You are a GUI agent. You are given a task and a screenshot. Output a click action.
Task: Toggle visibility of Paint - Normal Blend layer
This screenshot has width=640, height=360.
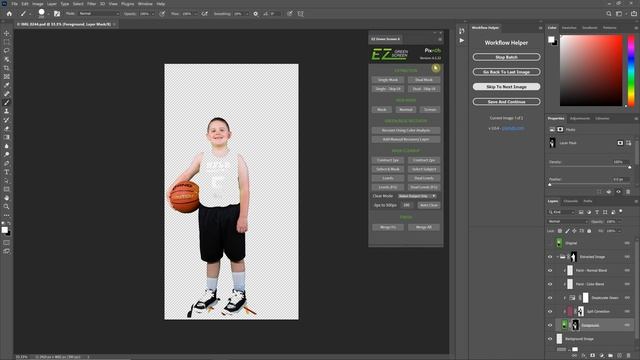tap(550, 271)
